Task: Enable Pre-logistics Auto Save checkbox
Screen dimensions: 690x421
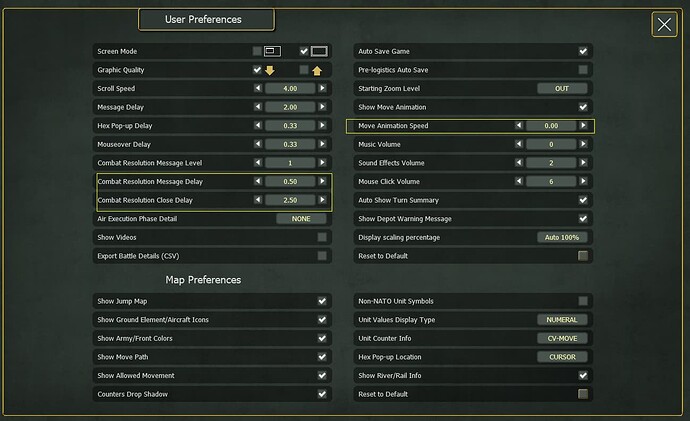Action: [583, 70]
